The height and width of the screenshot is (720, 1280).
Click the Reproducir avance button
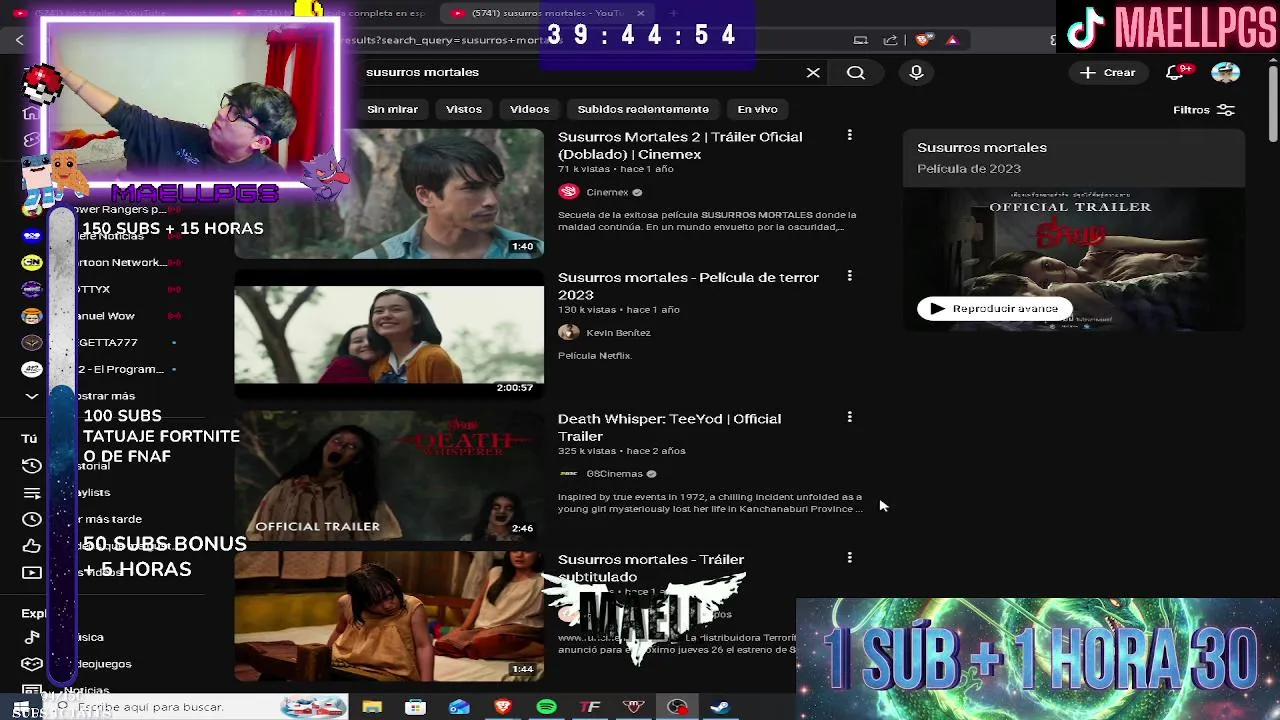tap(994, 308)
